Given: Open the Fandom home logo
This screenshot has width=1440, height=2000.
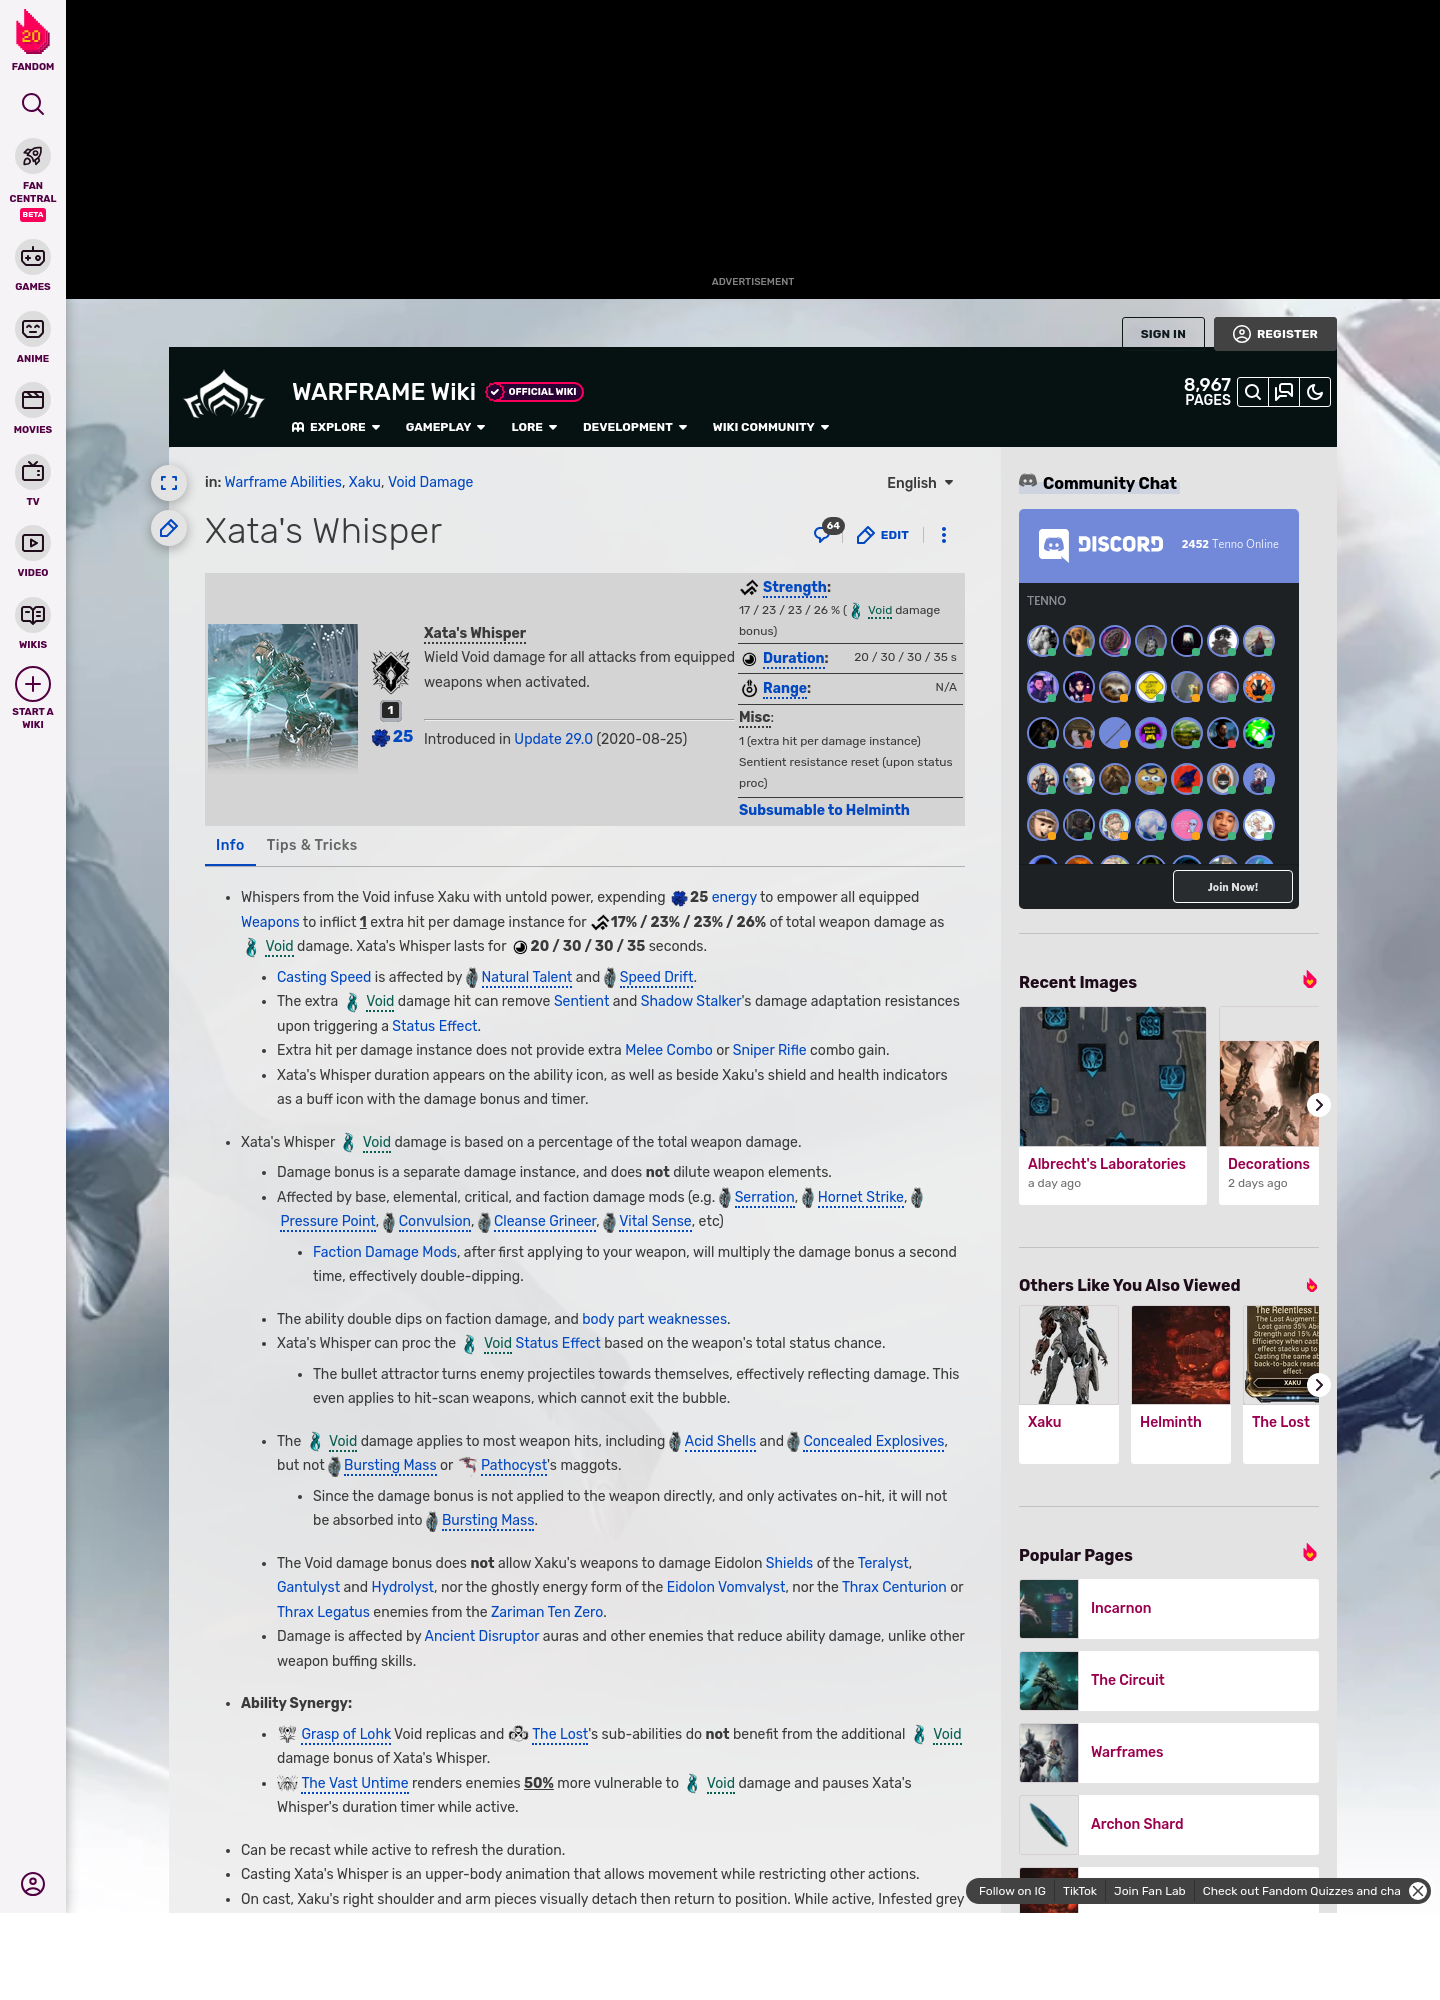Looking at the screenshot, I should [33, 40].
